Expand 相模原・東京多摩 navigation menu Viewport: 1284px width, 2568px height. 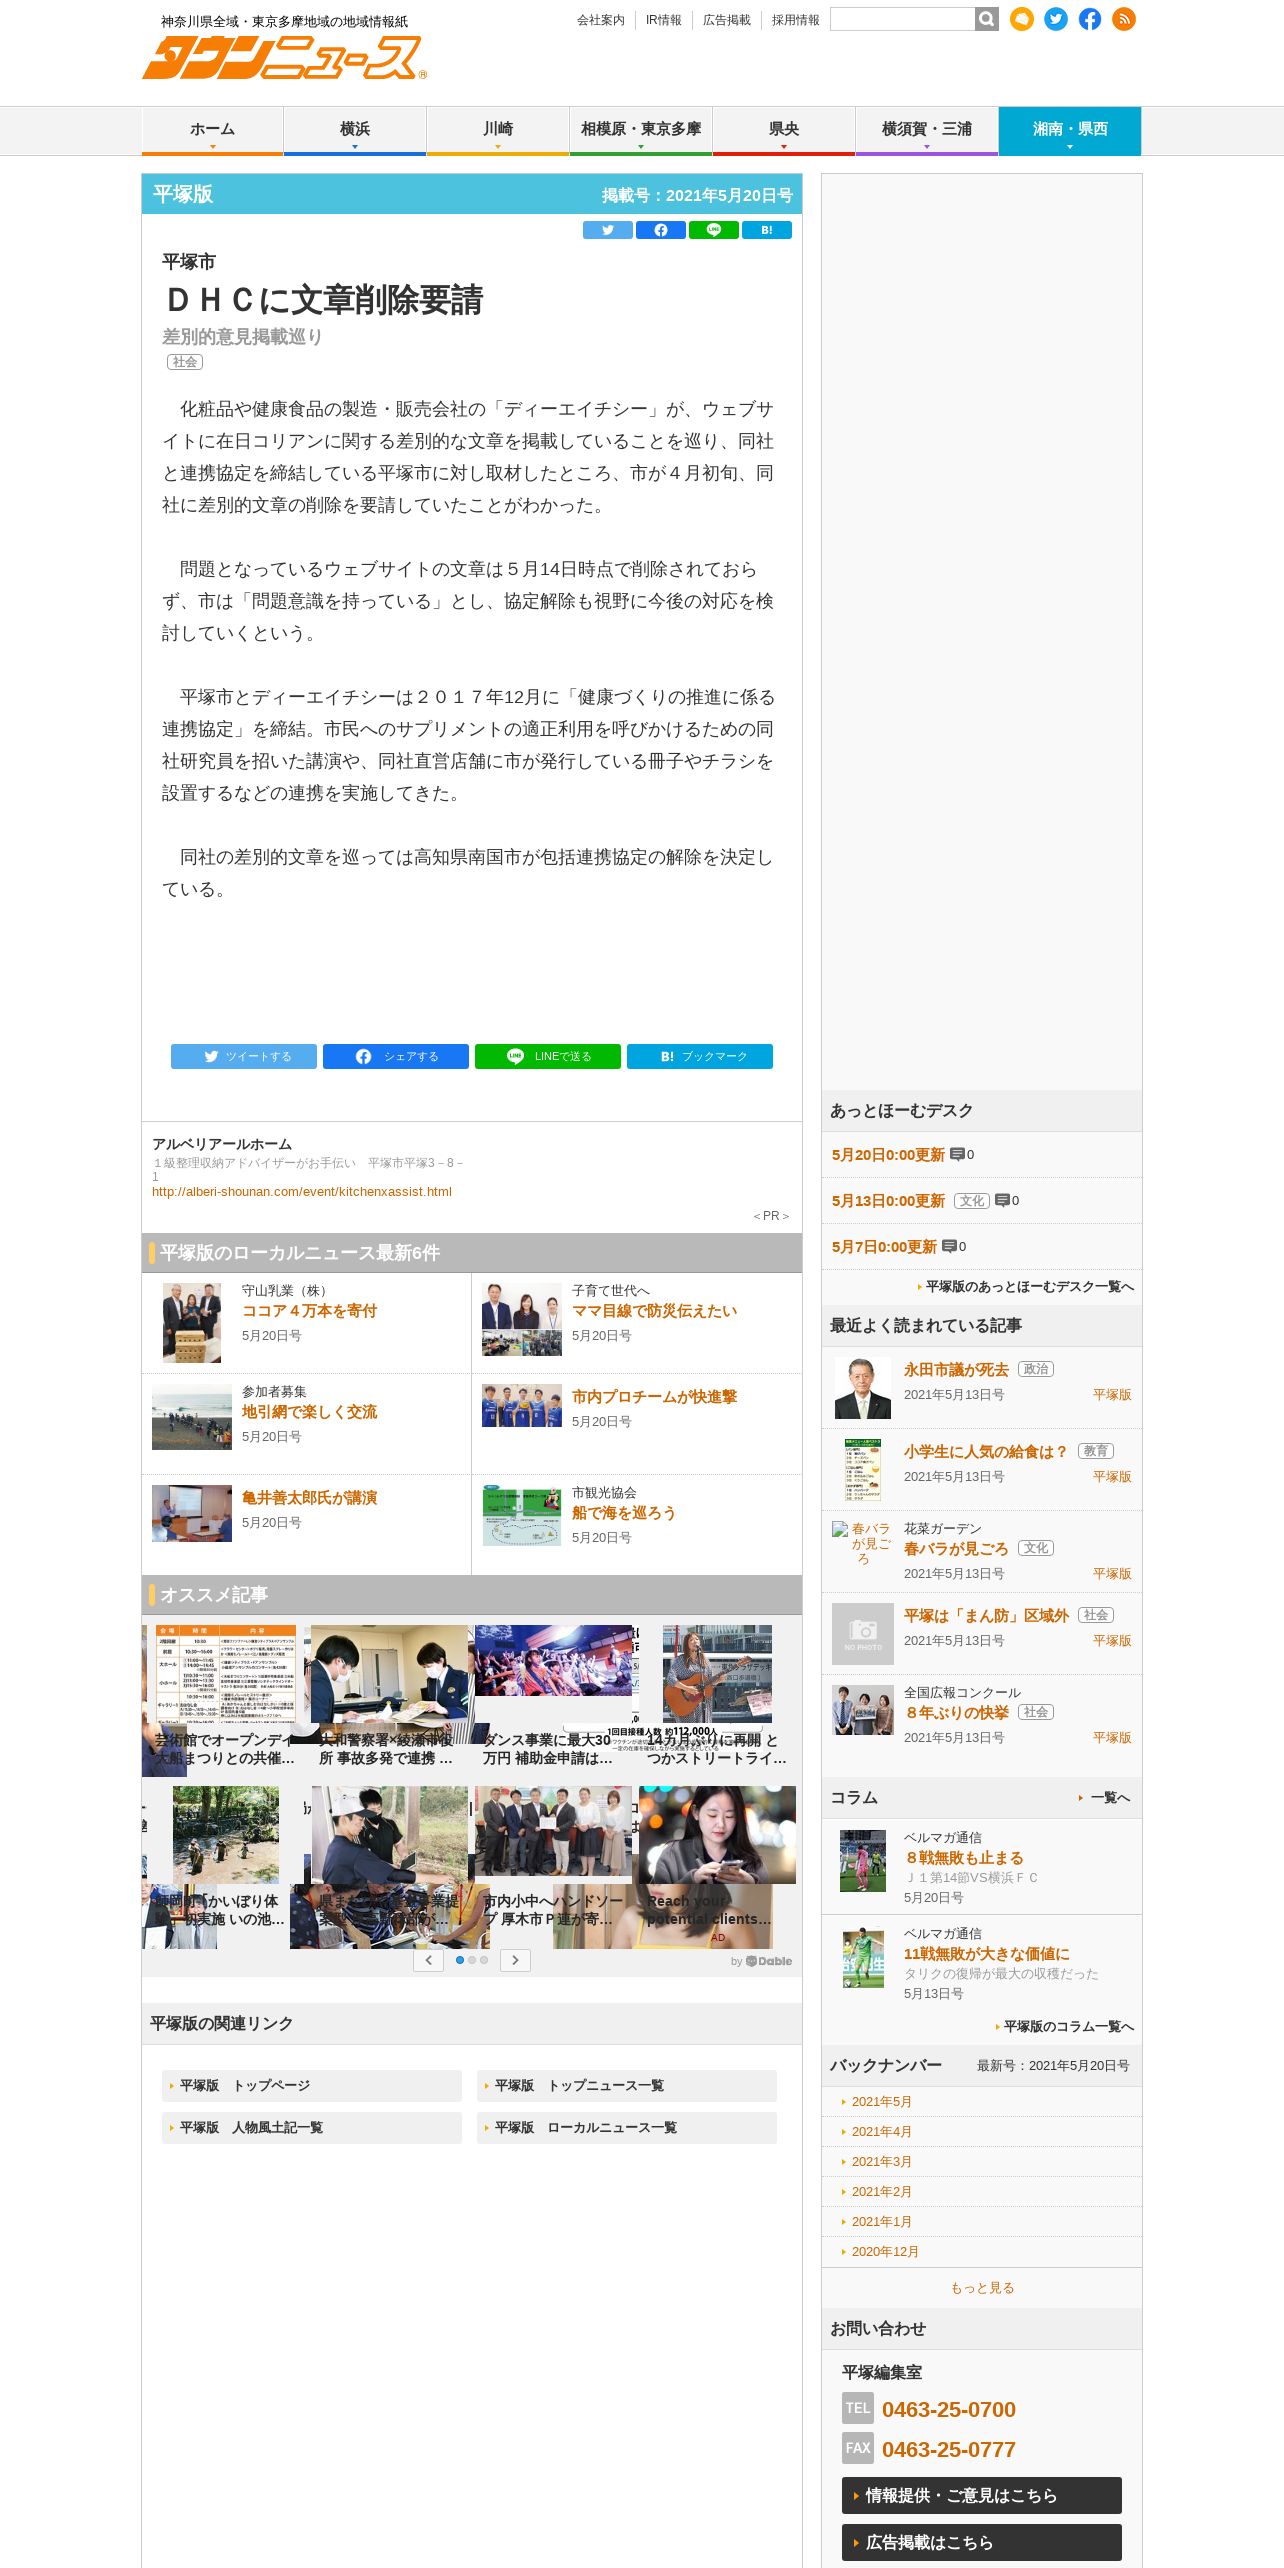coord(641,130)
